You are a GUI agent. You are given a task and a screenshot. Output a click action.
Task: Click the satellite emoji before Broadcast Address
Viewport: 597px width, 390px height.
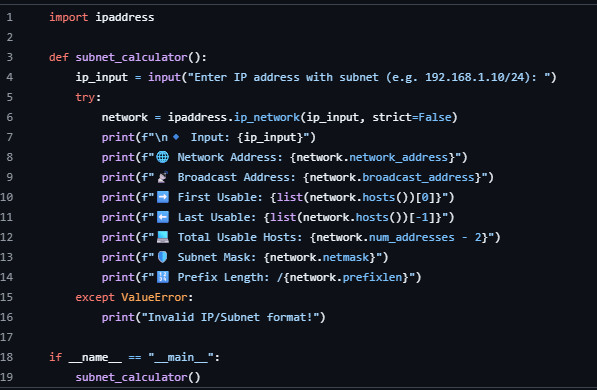tap(163, 177)
